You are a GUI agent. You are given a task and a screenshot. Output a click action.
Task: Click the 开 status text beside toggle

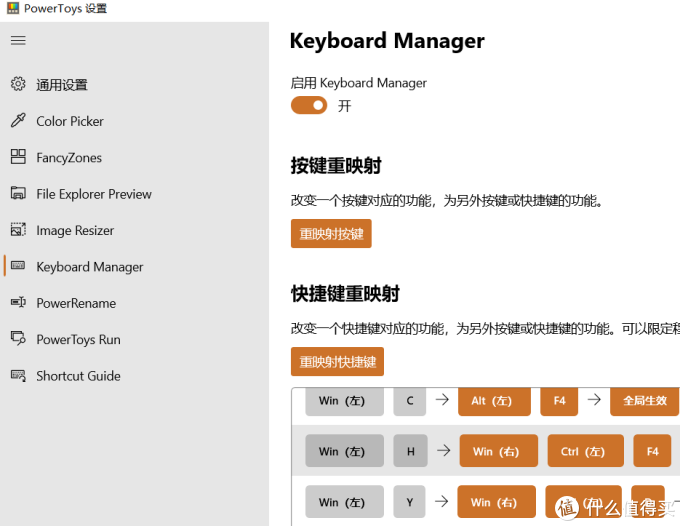pos(344,106)
